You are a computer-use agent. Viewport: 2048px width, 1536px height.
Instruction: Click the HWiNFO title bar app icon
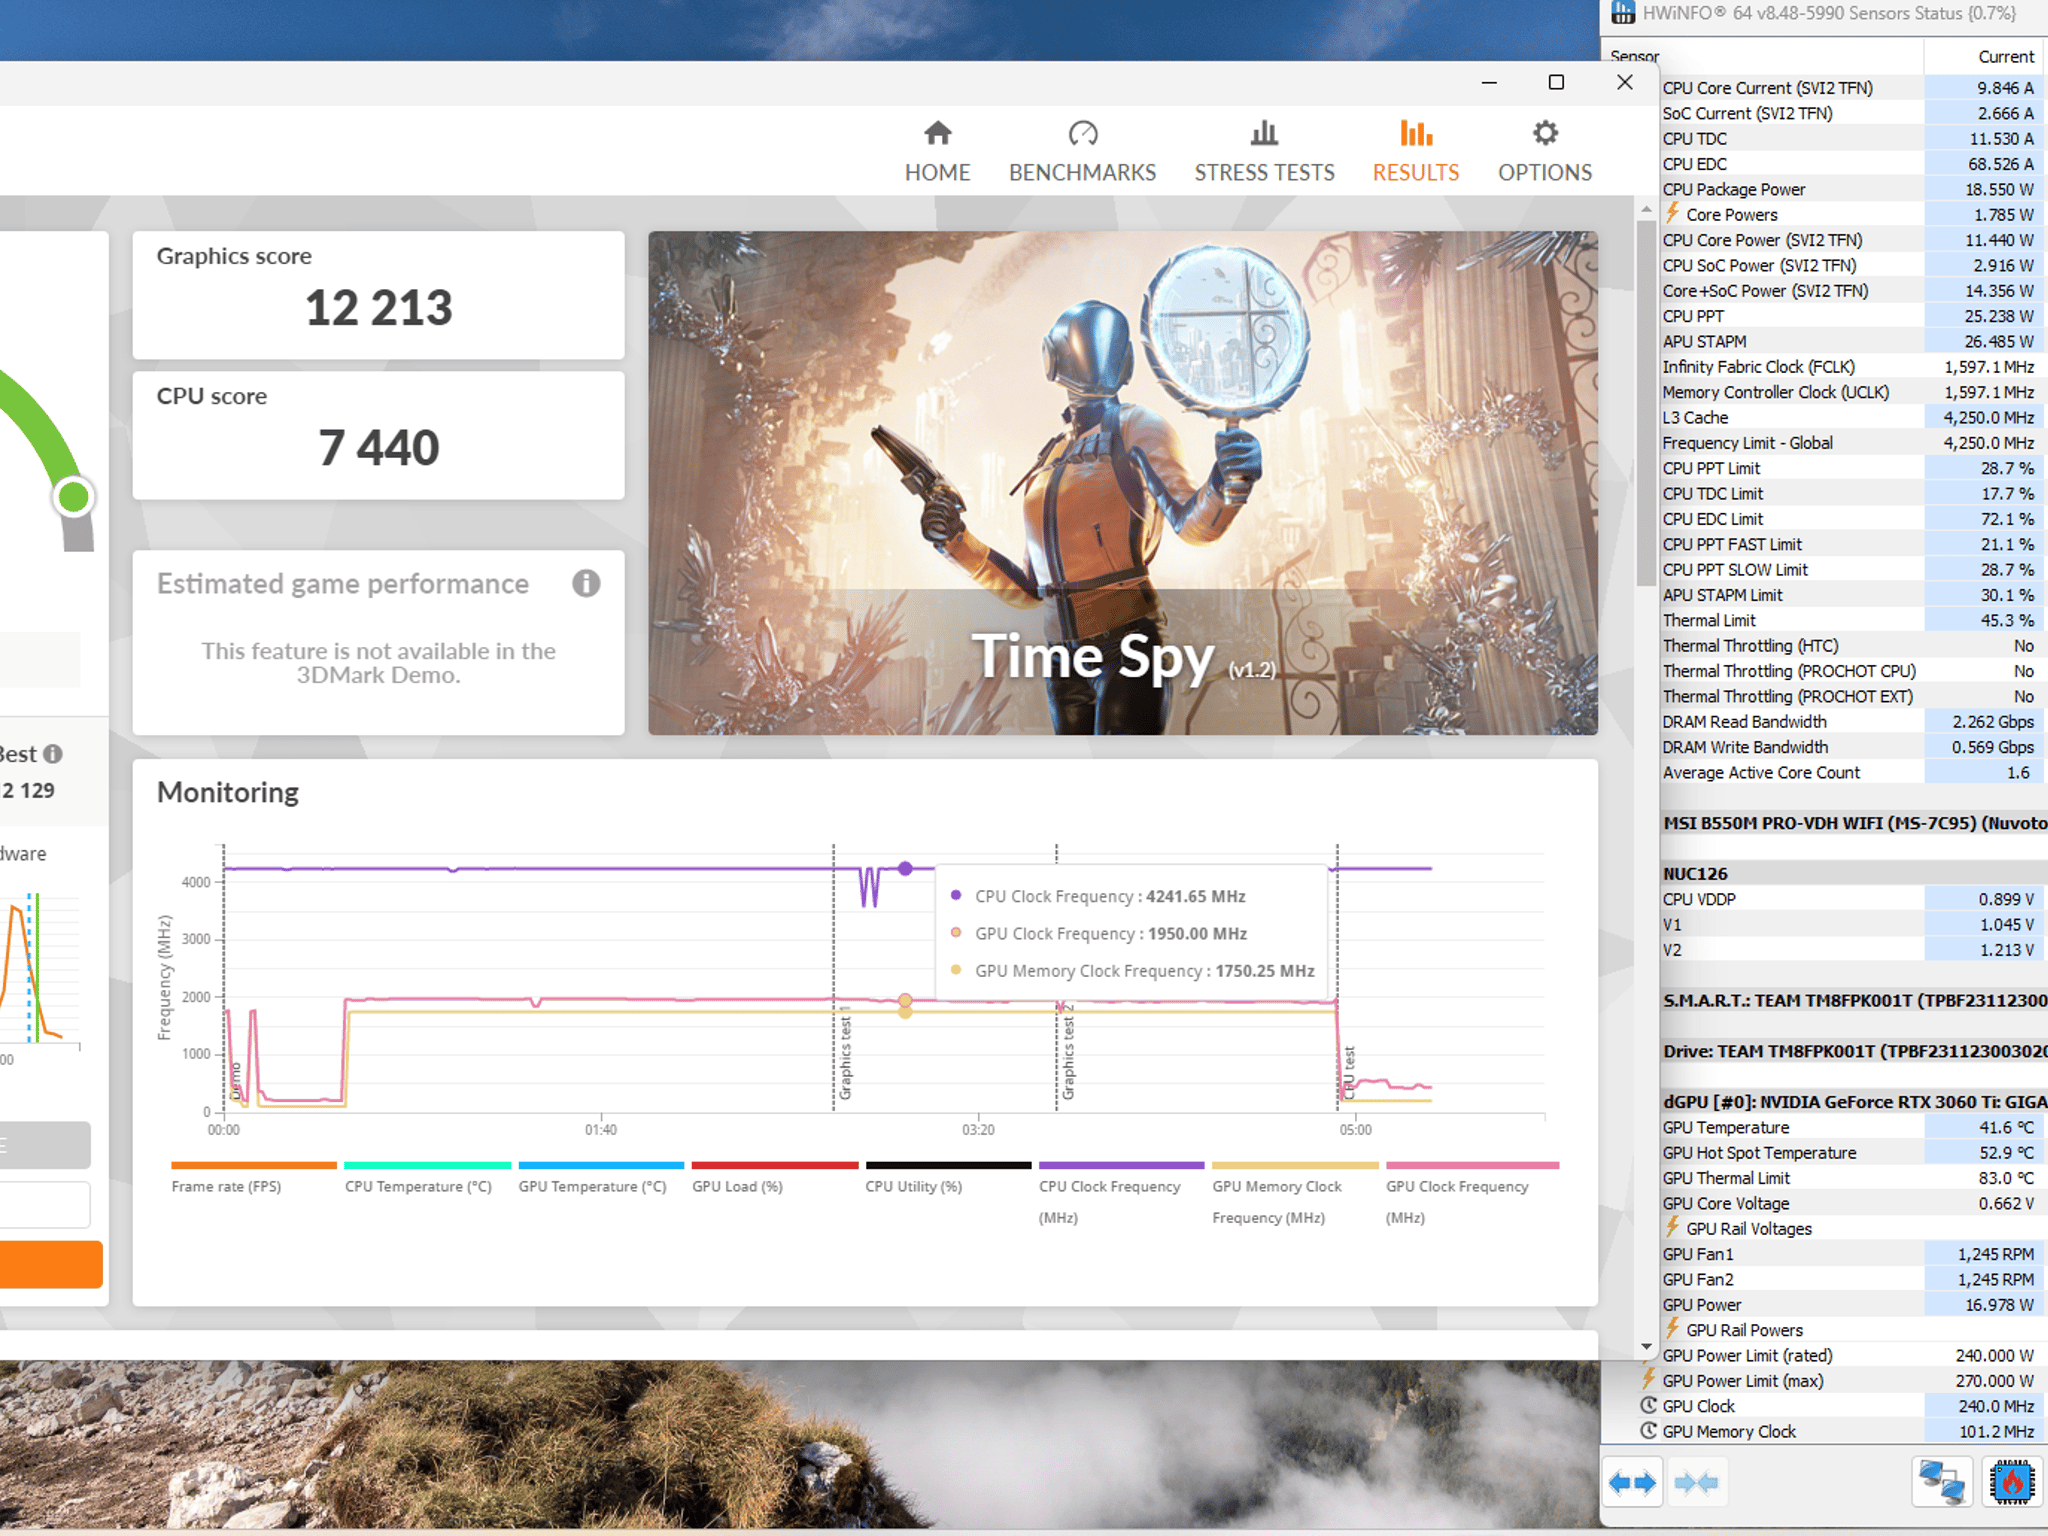tap(1623, 13)
